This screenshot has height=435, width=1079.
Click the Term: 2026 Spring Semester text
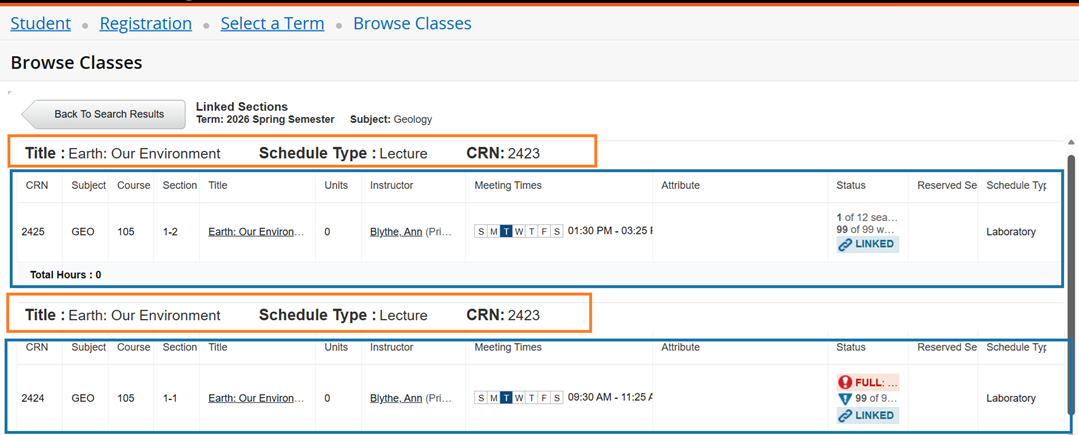265,119
